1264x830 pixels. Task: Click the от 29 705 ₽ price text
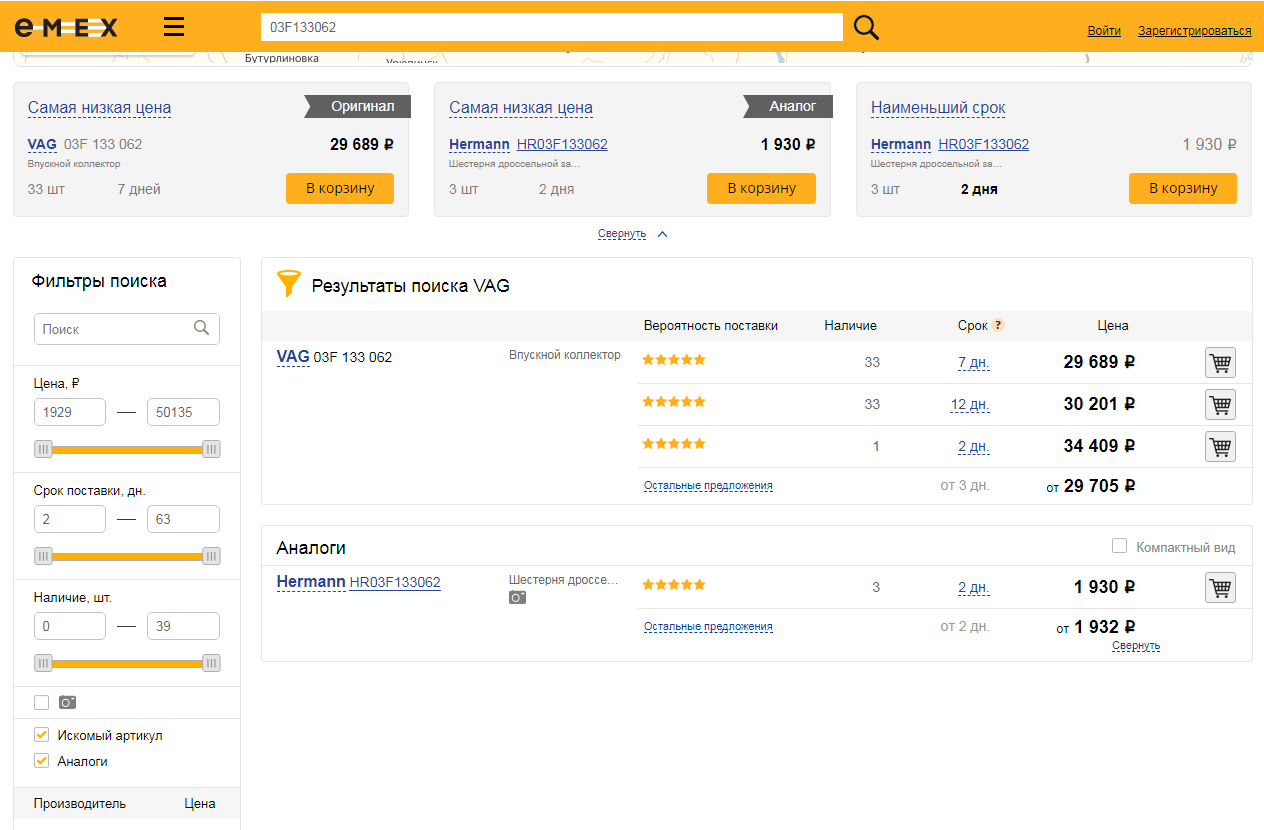point(1091,486)
